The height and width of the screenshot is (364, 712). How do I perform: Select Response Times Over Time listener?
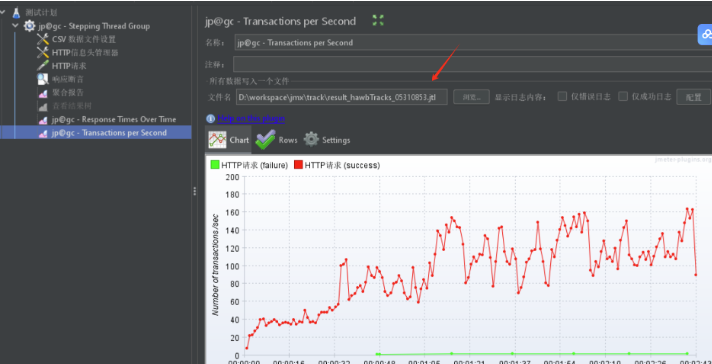(x=107, y=119)
